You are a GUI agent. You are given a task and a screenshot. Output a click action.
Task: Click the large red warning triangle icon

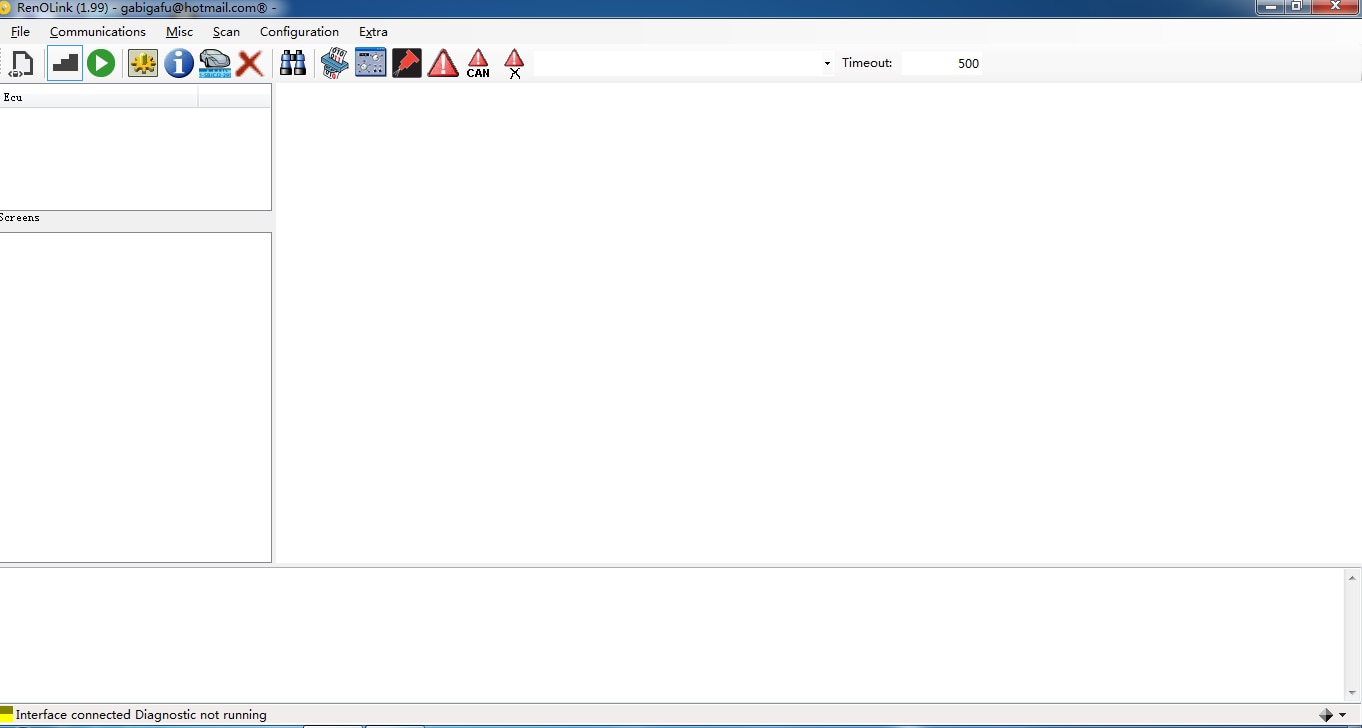(443, 64)
